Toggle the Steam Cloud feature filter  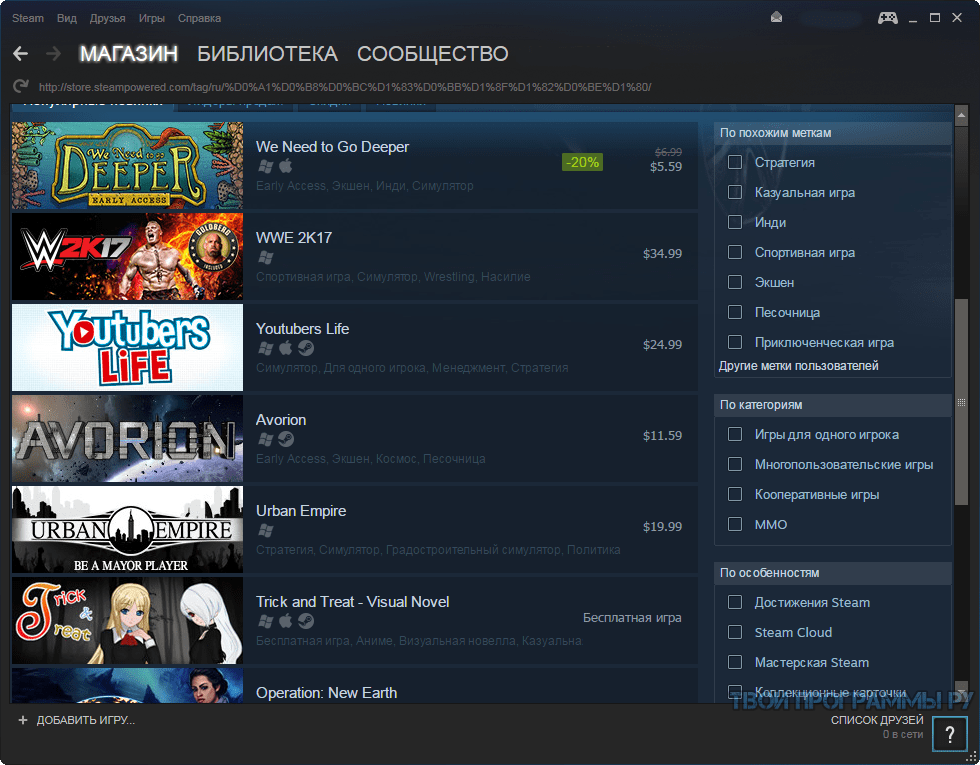[735, 632]
